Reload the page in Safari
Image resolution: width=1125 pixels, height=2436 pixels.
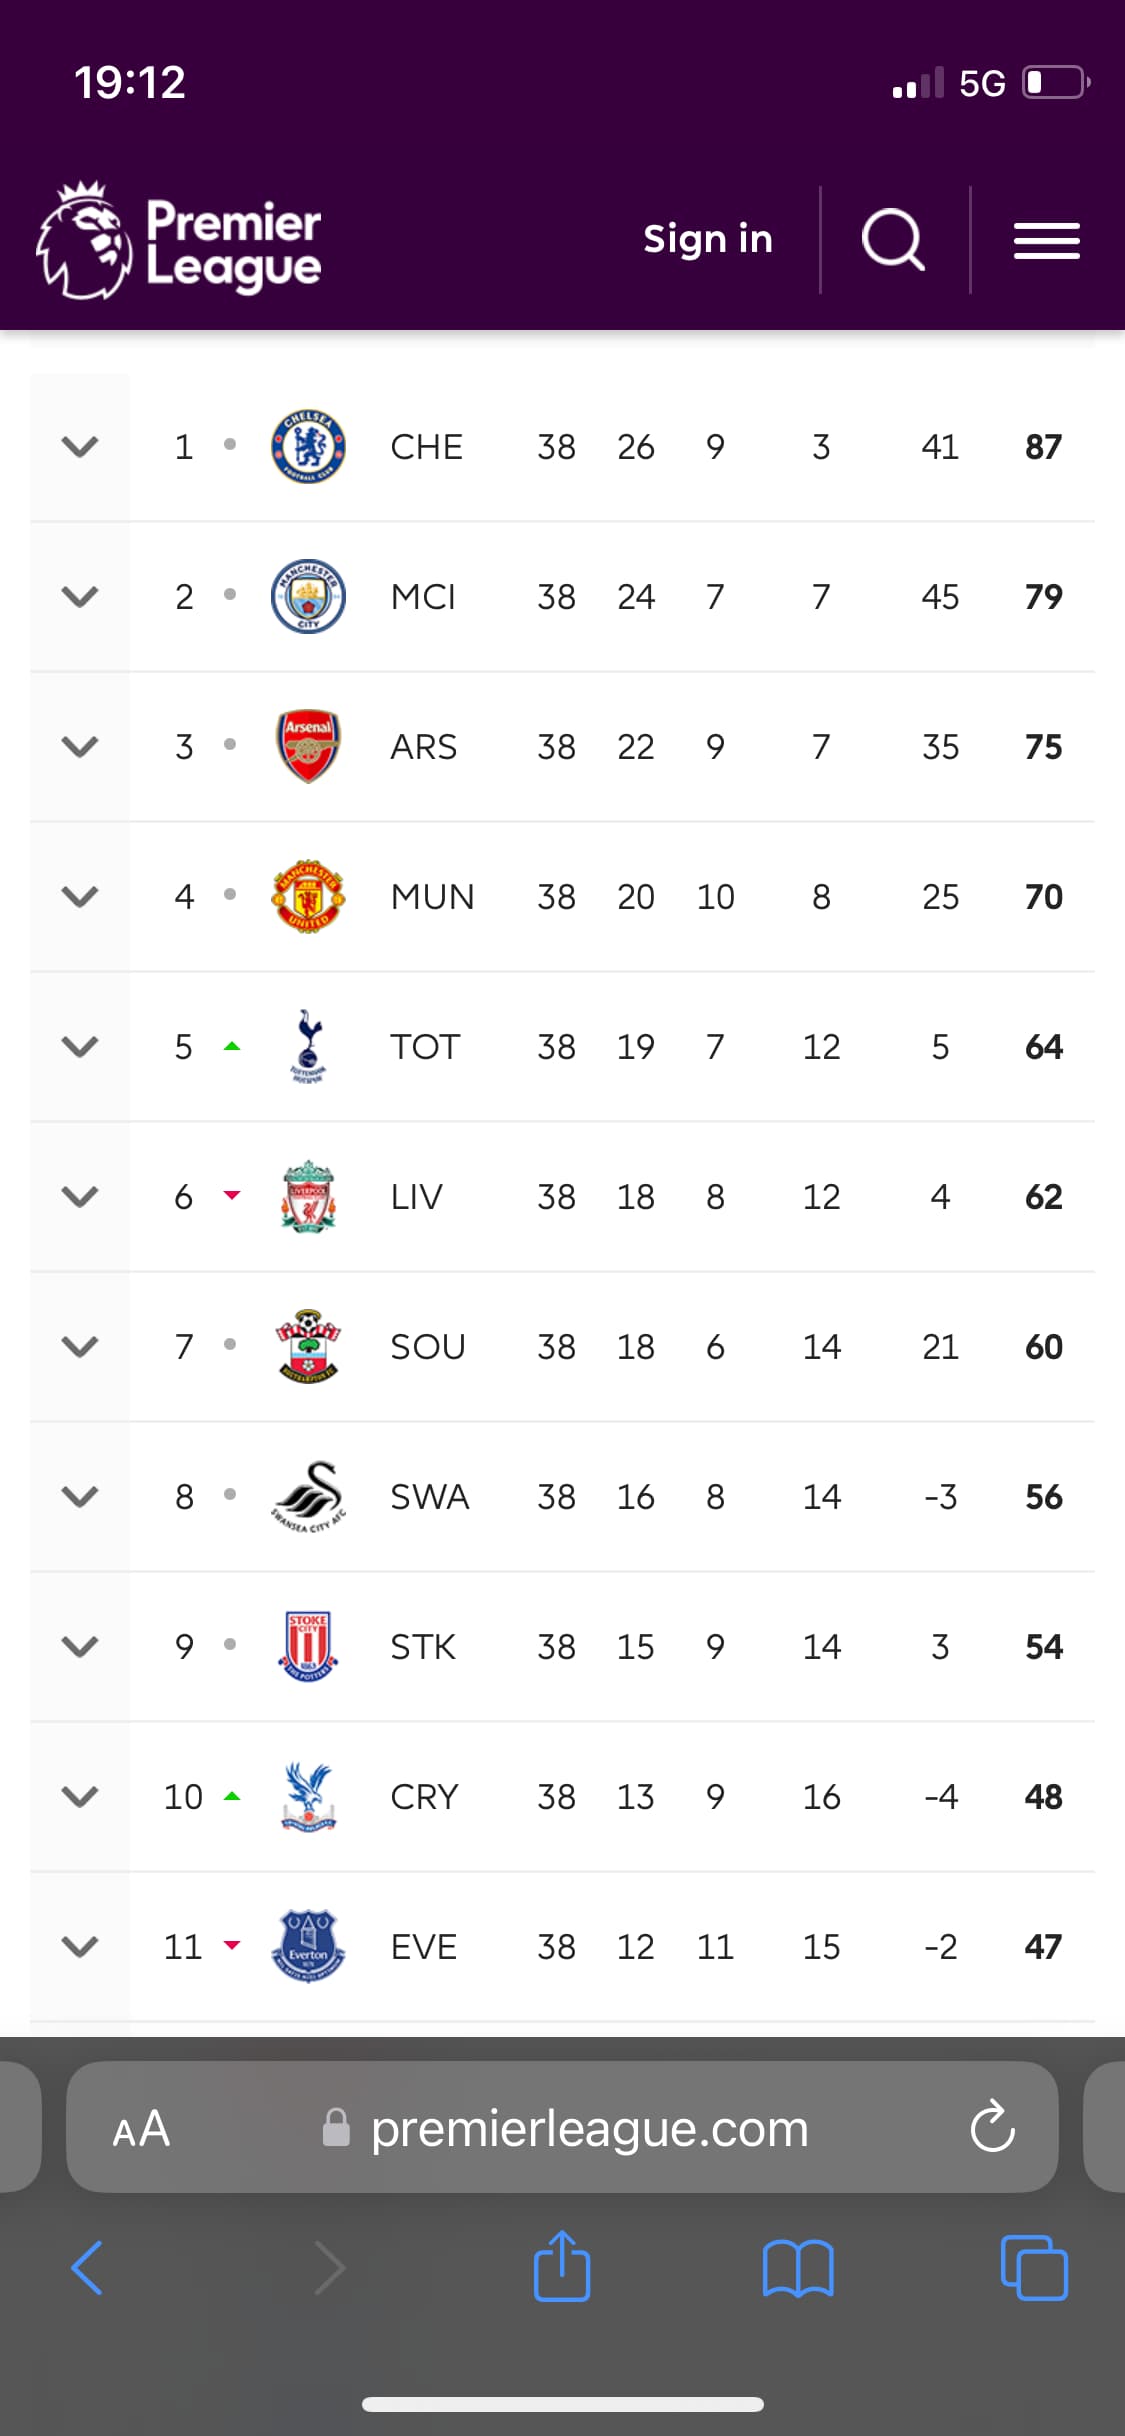coord(992,2127)
